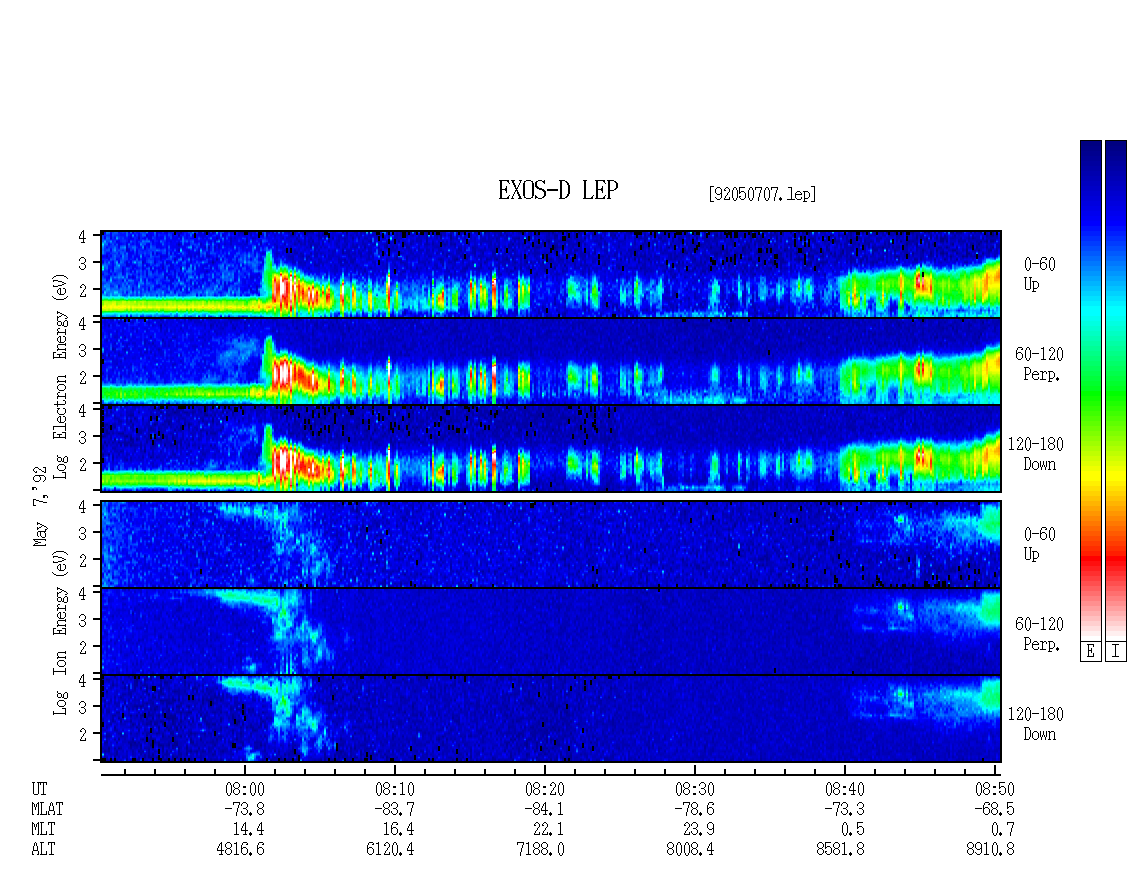Click the MLT value 0.5
Image resolution: width=1130 pixels, height=875 pixels.
coord(853,830)
